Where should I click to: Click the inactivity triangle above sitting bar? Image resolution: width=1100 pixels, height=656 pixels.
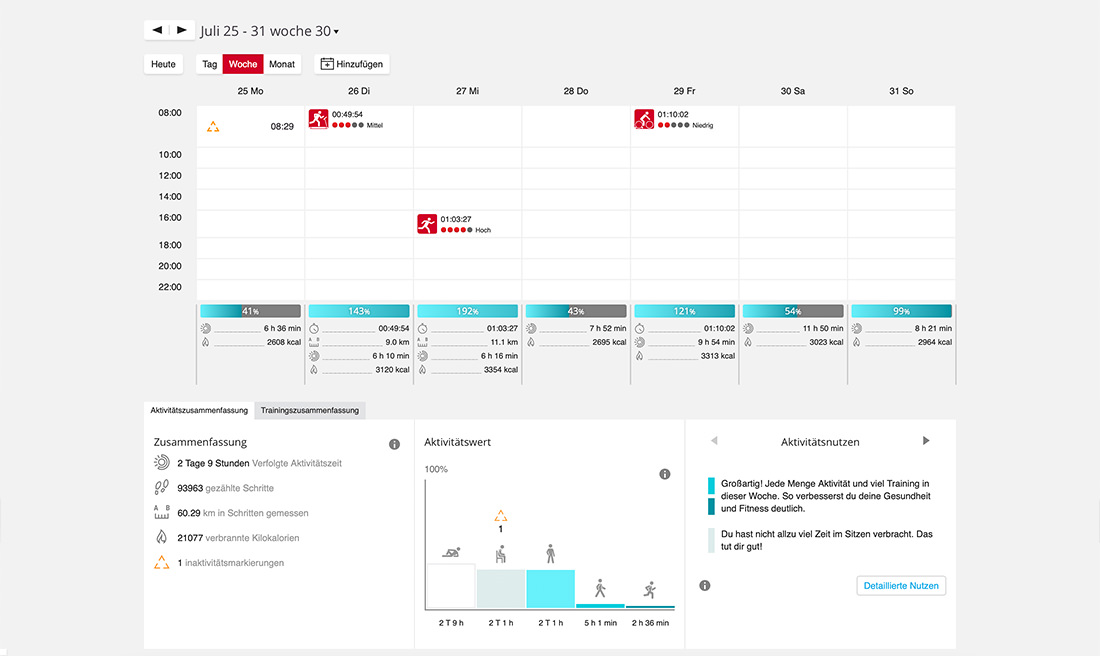(501, 516)
